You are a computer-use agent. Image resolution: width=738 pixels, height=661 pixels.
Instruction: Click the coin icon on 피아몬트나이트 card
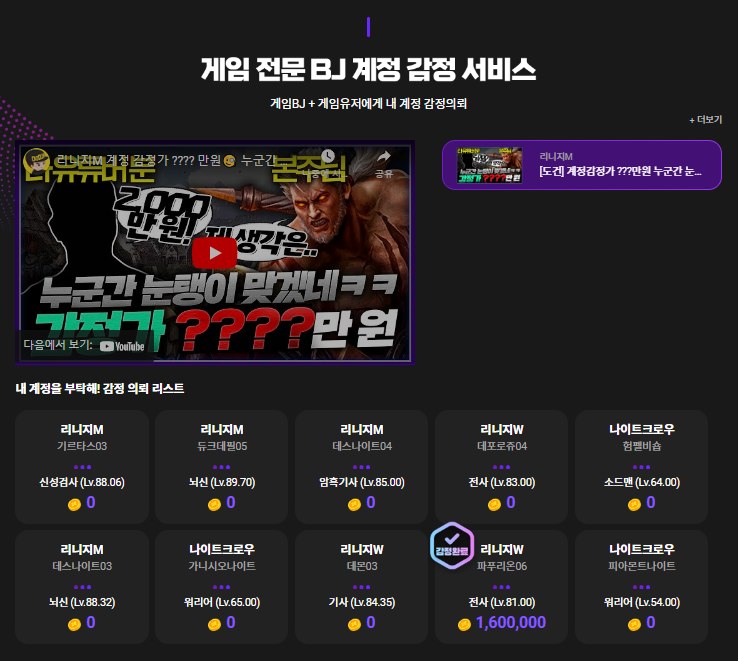634,625
